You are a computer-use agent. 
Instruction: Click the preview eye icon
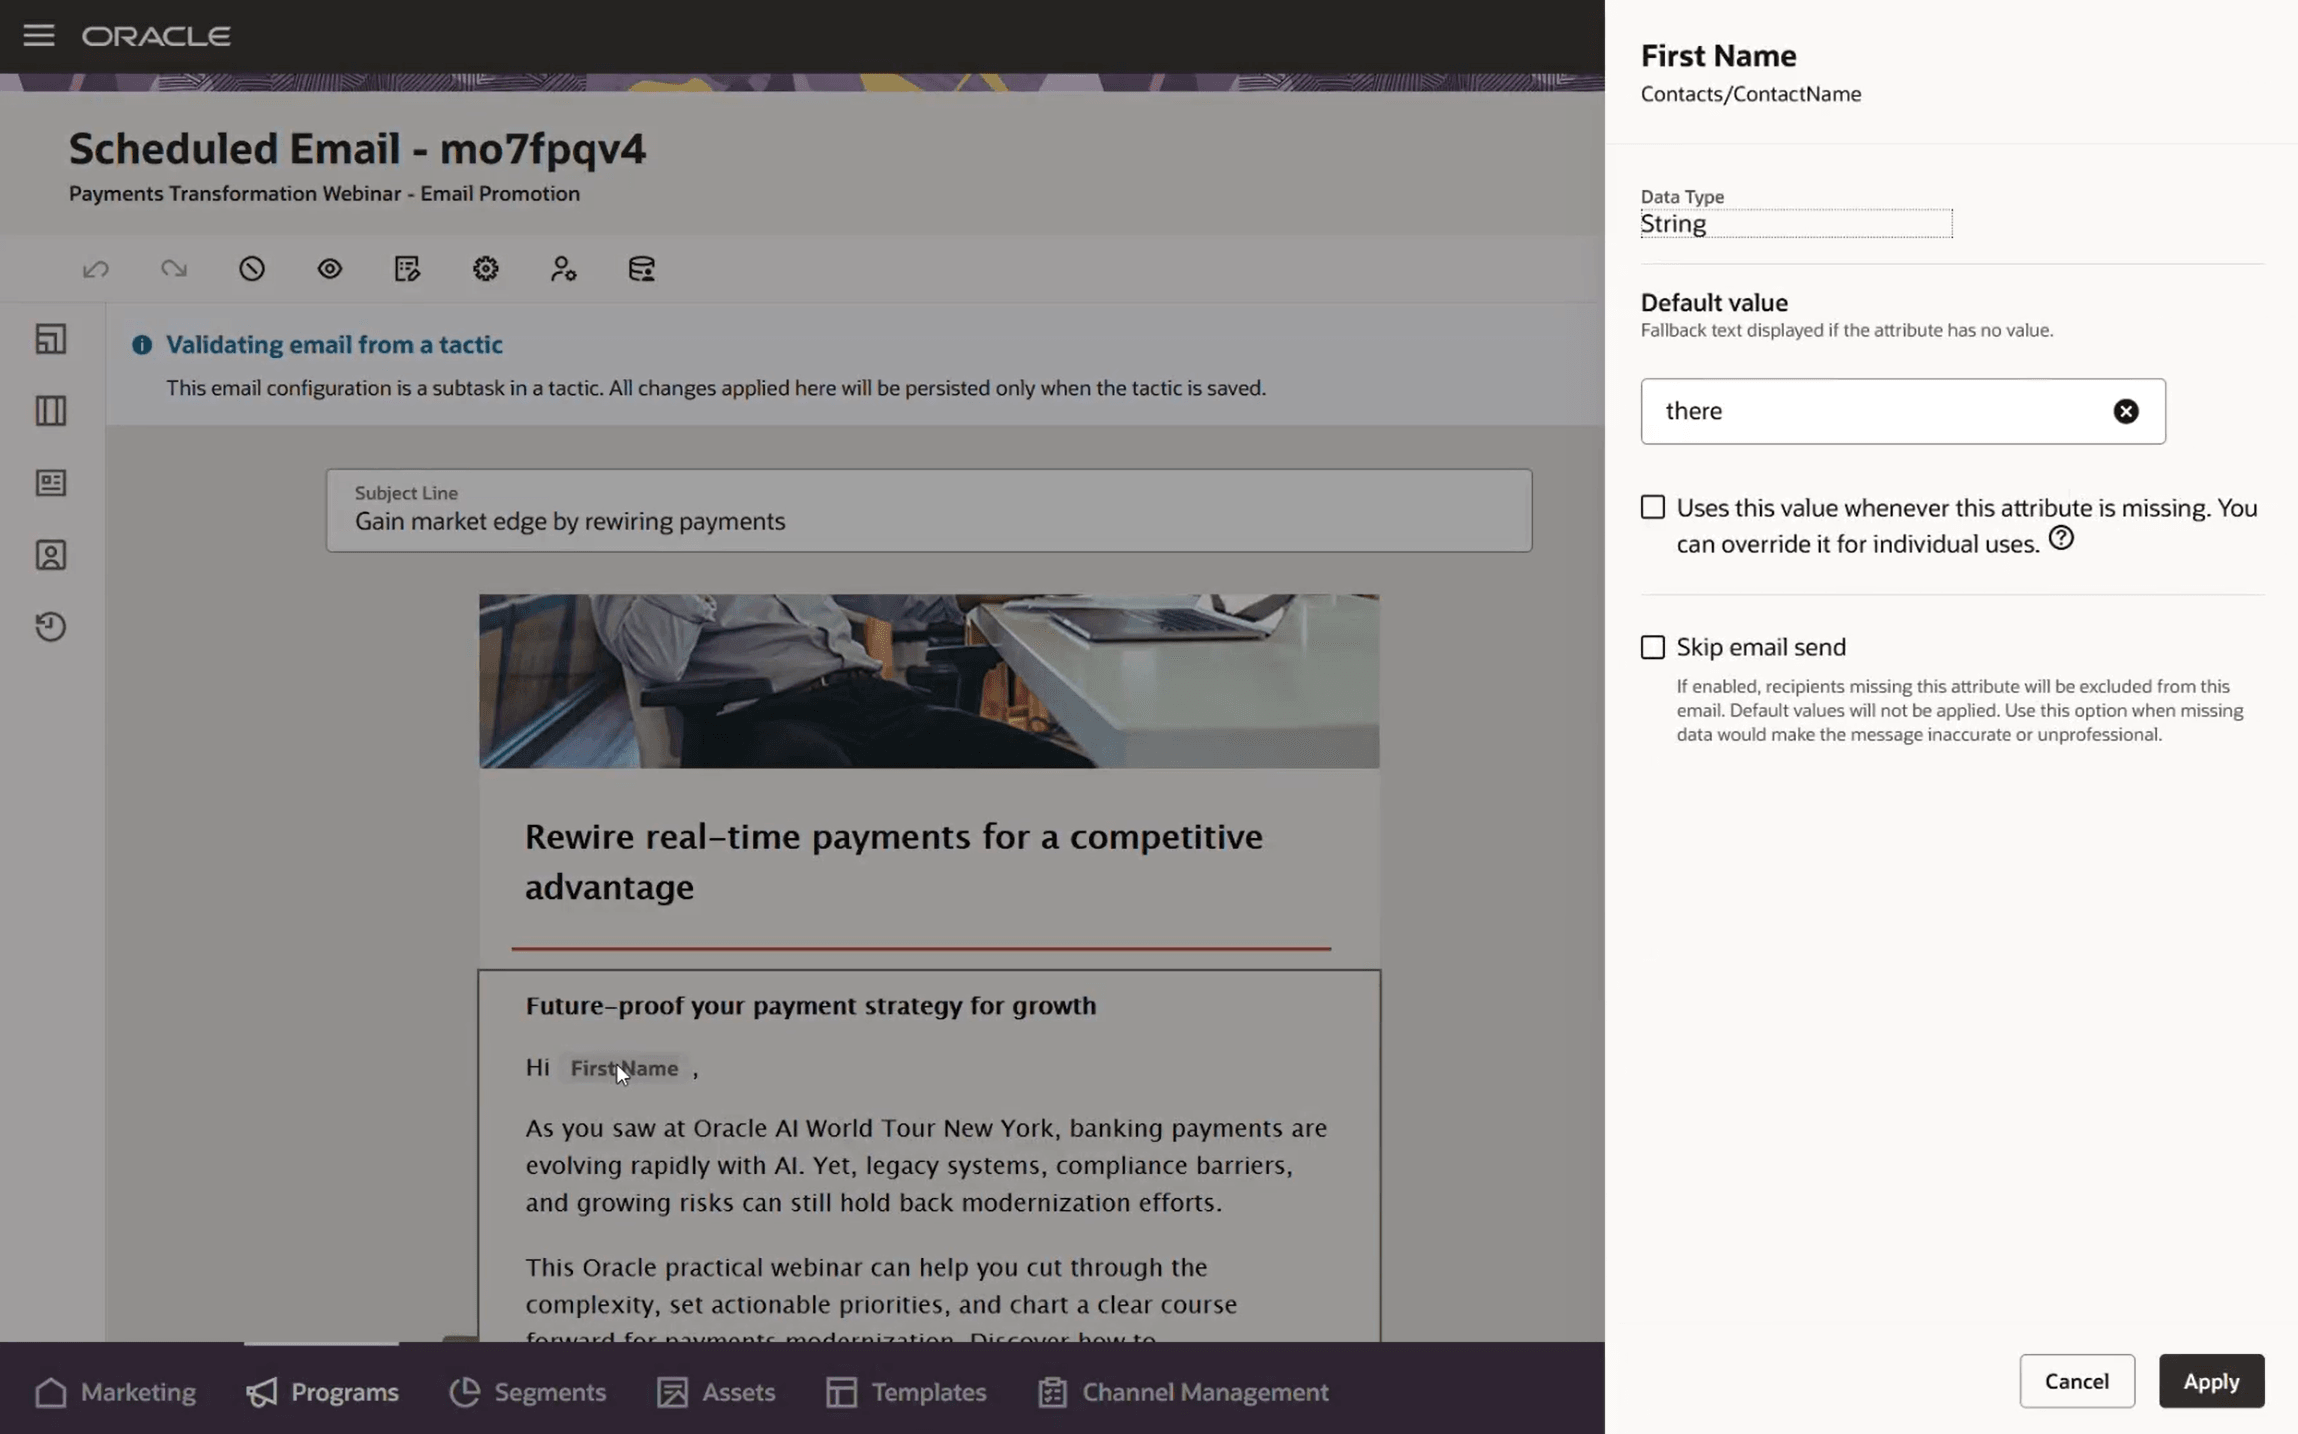330,269
